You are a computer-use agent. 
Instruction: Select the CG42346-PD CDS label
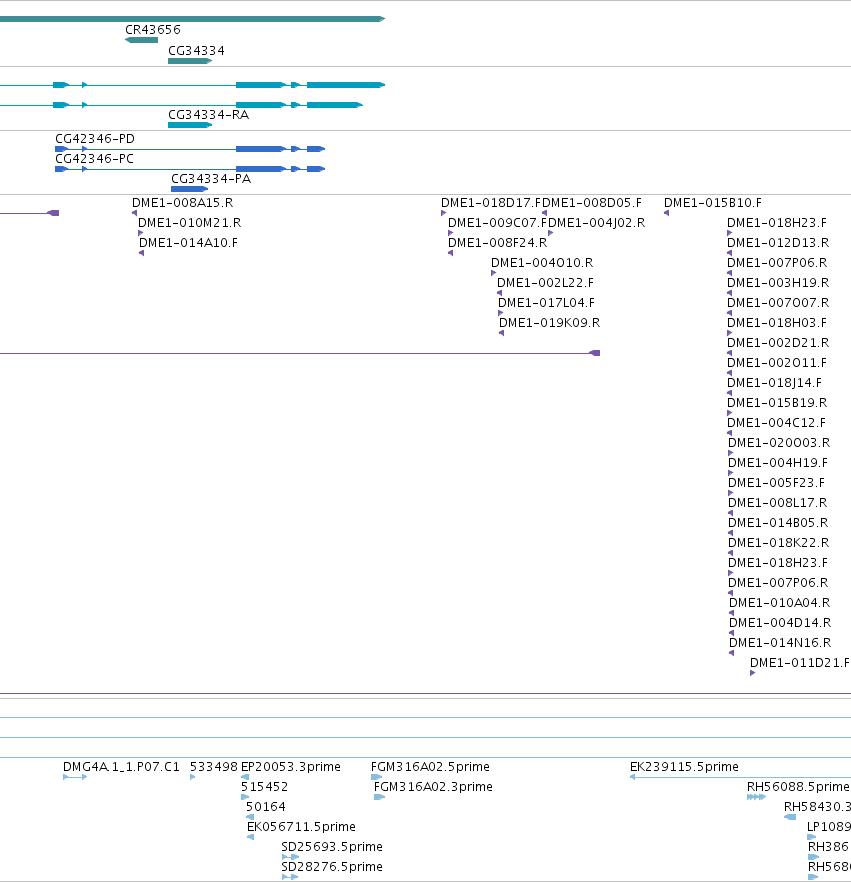pyautogui.click(x=94, y=139)
